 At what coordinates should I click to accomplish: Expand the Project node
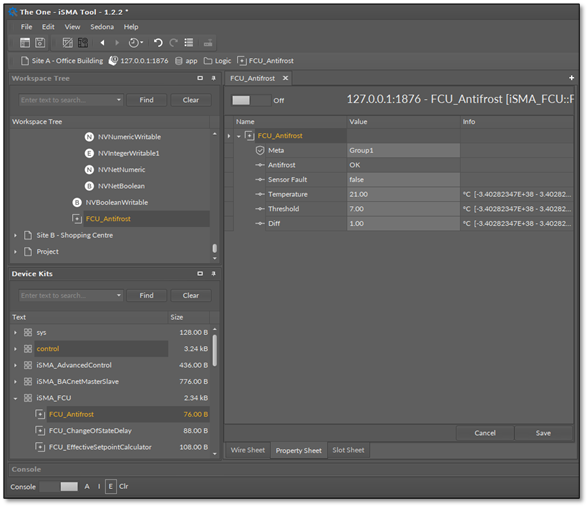(x=15, y=252)
